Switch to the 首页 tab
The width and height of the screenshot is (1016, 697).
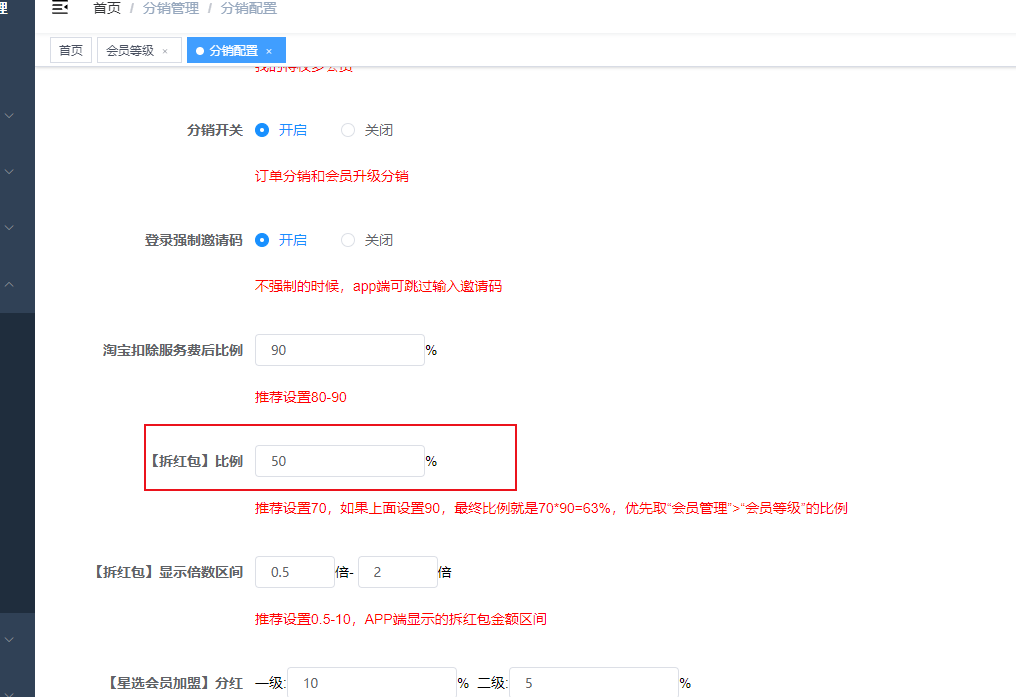tap(71, 50)
